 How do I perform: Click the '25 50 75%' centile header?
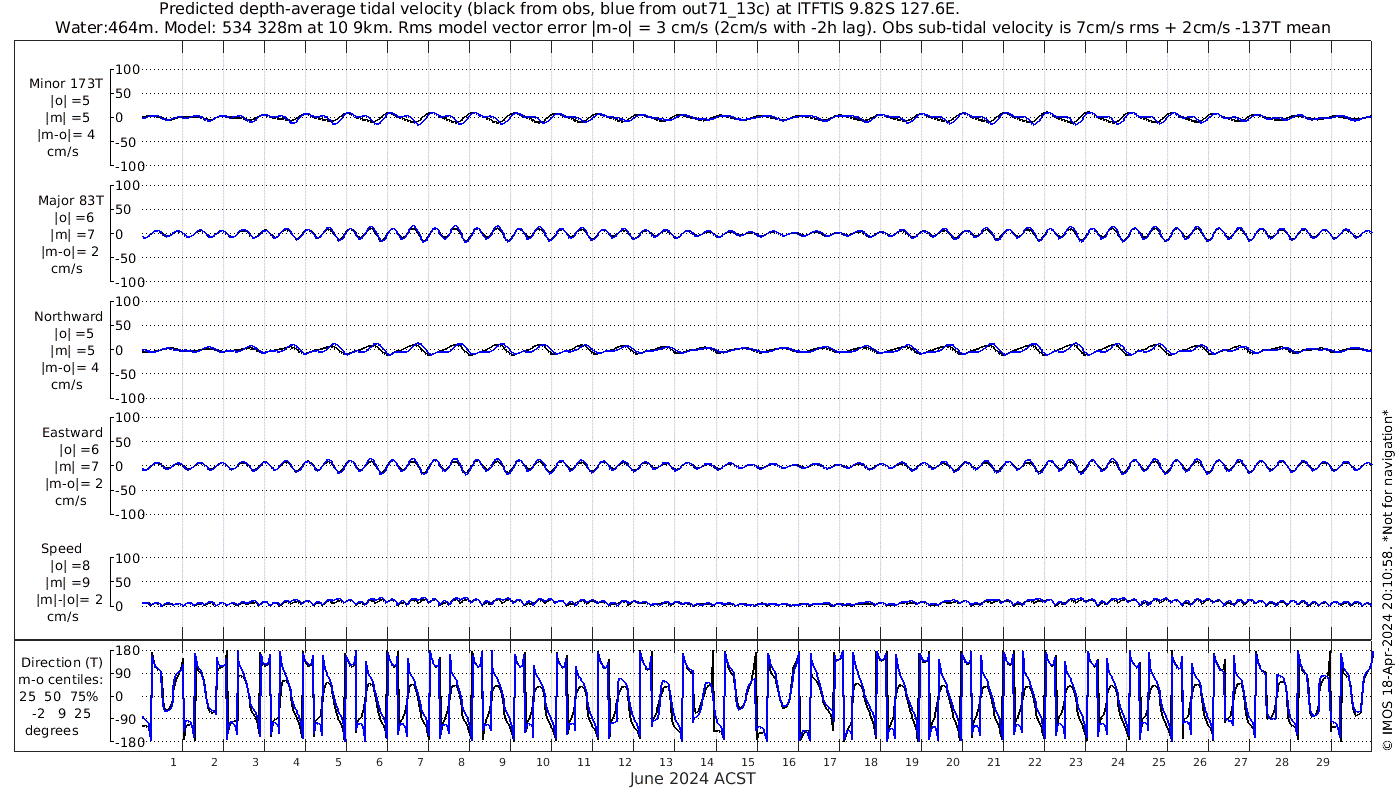pos(61,696)
